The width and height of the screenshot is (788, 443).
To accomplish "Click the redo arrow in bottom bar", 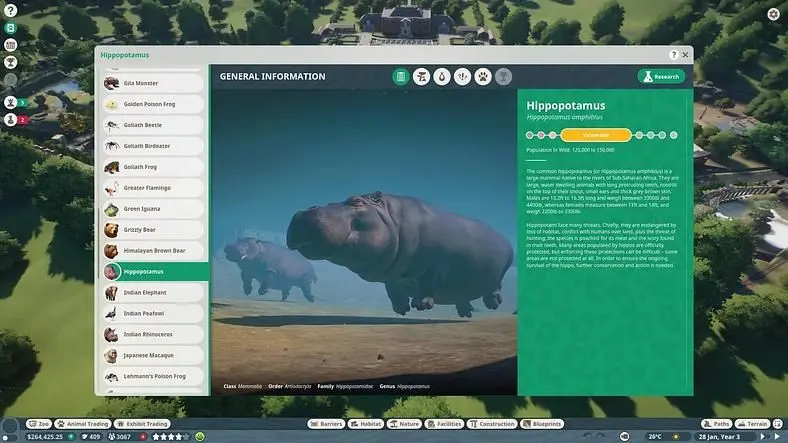I will point(600,437).
